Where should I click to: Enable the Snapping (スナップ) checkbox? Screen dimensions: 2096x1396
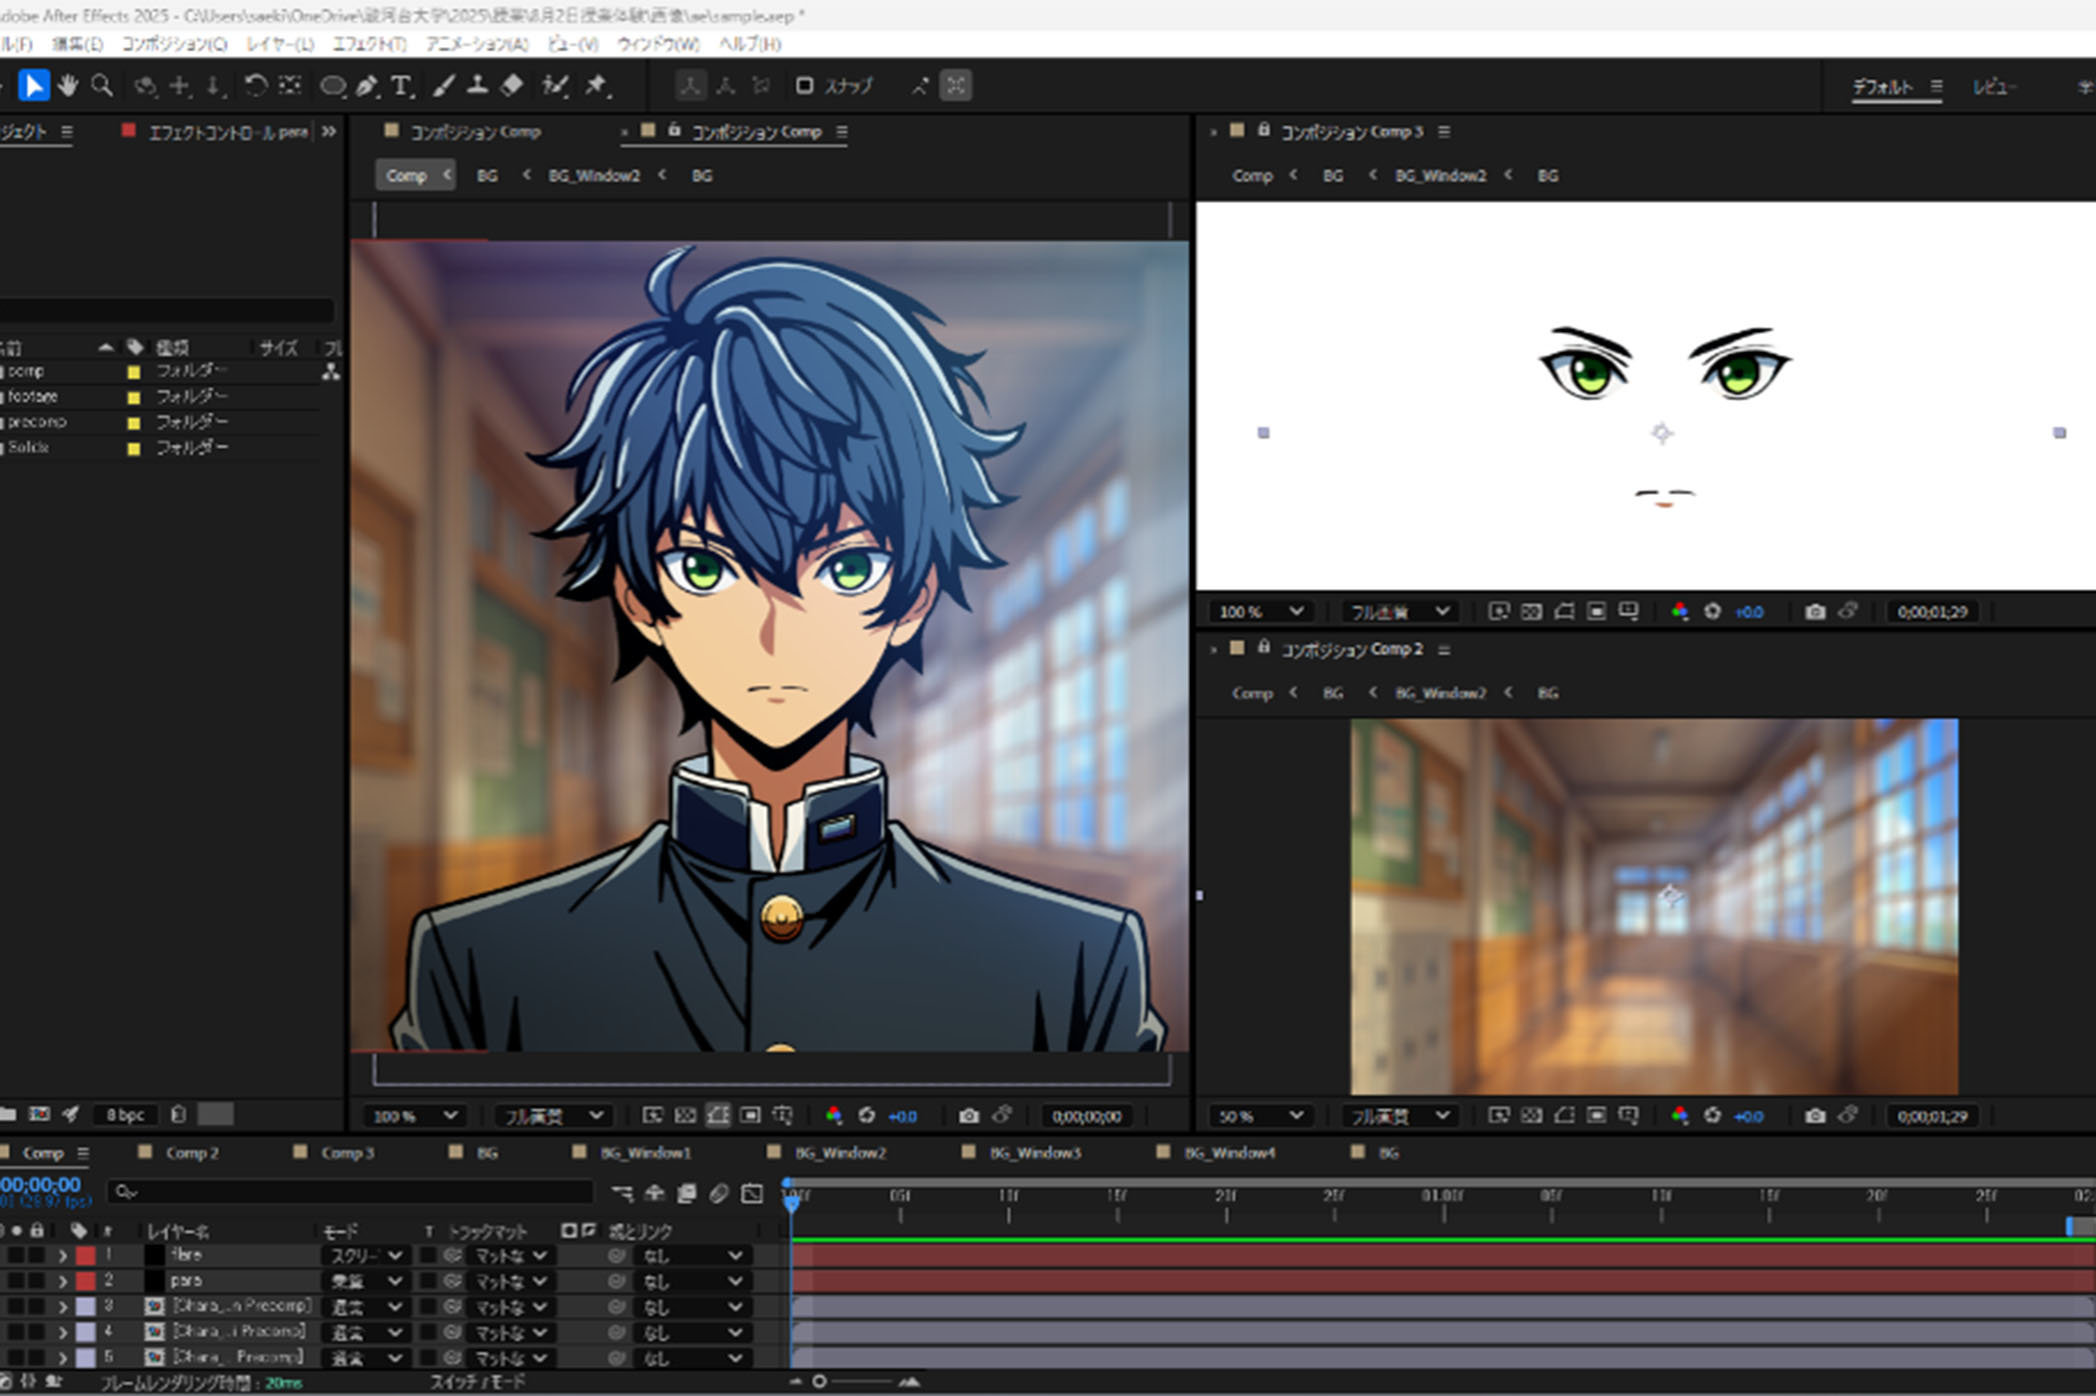[804, 86]
